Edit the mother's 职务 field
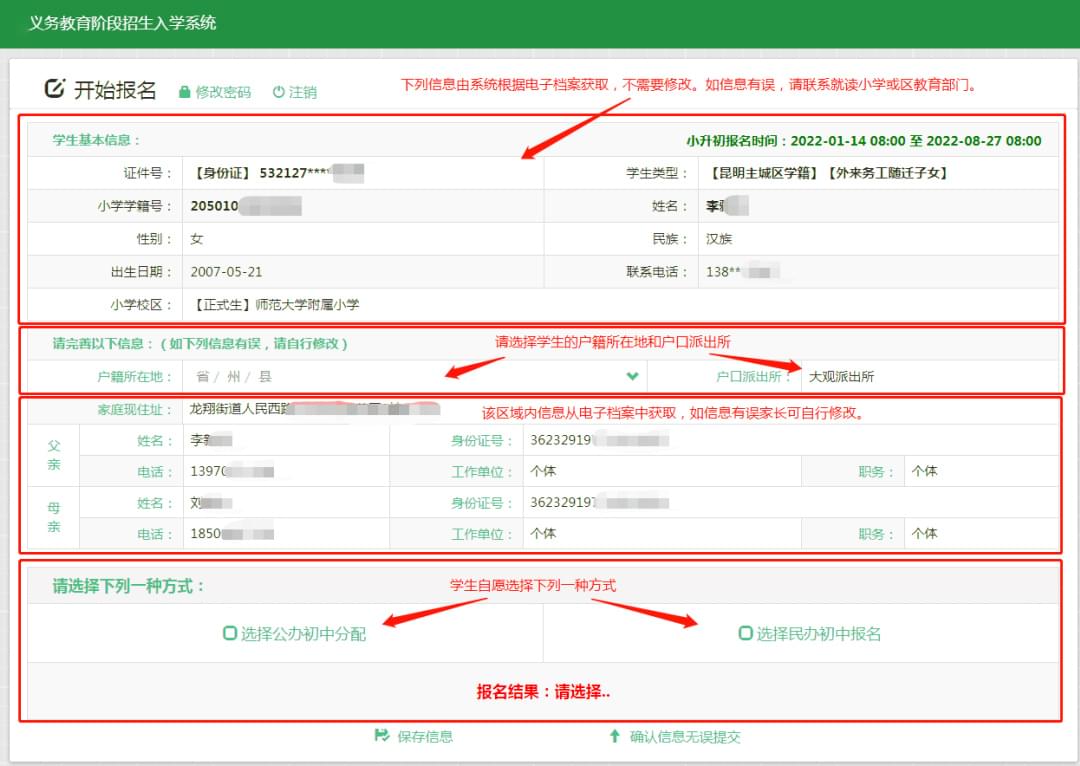The width and height of the screenshot is (1080, 766). pyautogui.click(x=980, y=534)
